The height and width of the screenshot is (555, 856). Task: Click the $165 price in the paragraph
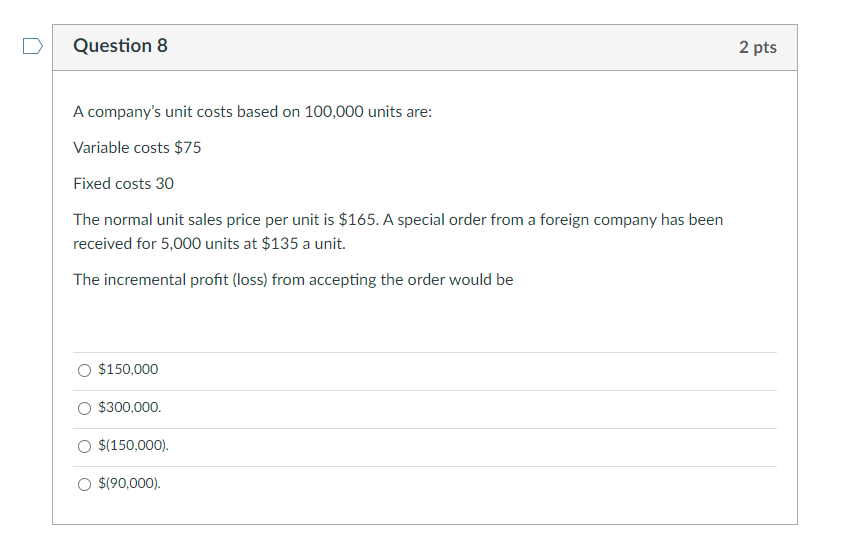pyautogui.click(x=358, y=219)
